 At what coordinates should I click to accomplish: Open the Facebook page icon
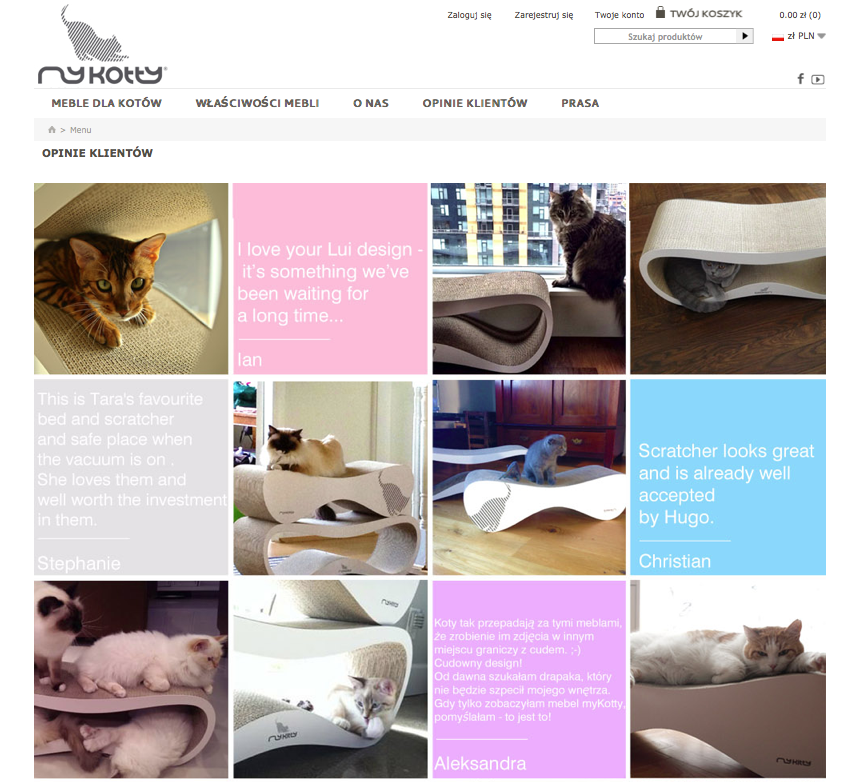coord(800,79)
